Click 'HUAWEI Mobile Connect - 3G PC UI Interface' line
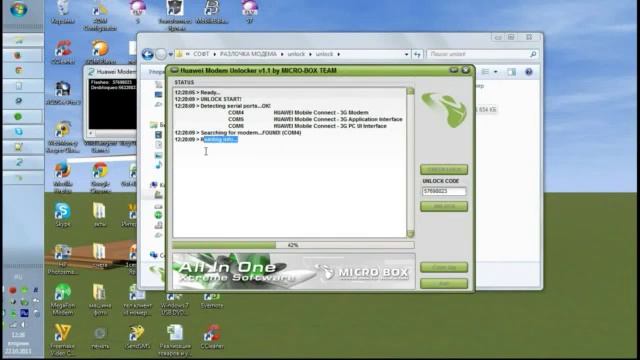 pos(330,126)
